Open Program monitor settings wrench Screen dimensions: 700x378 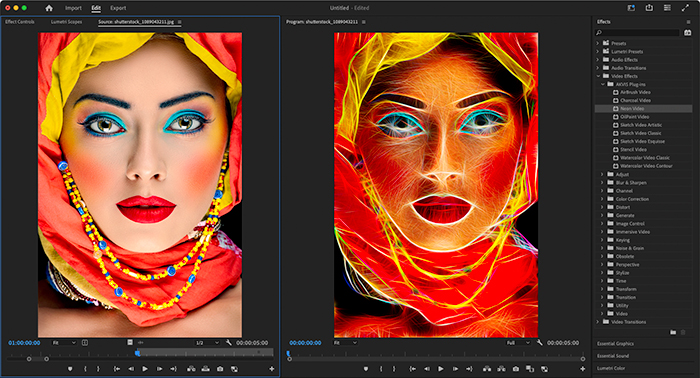pyautogui.click(x=540, y=343)
